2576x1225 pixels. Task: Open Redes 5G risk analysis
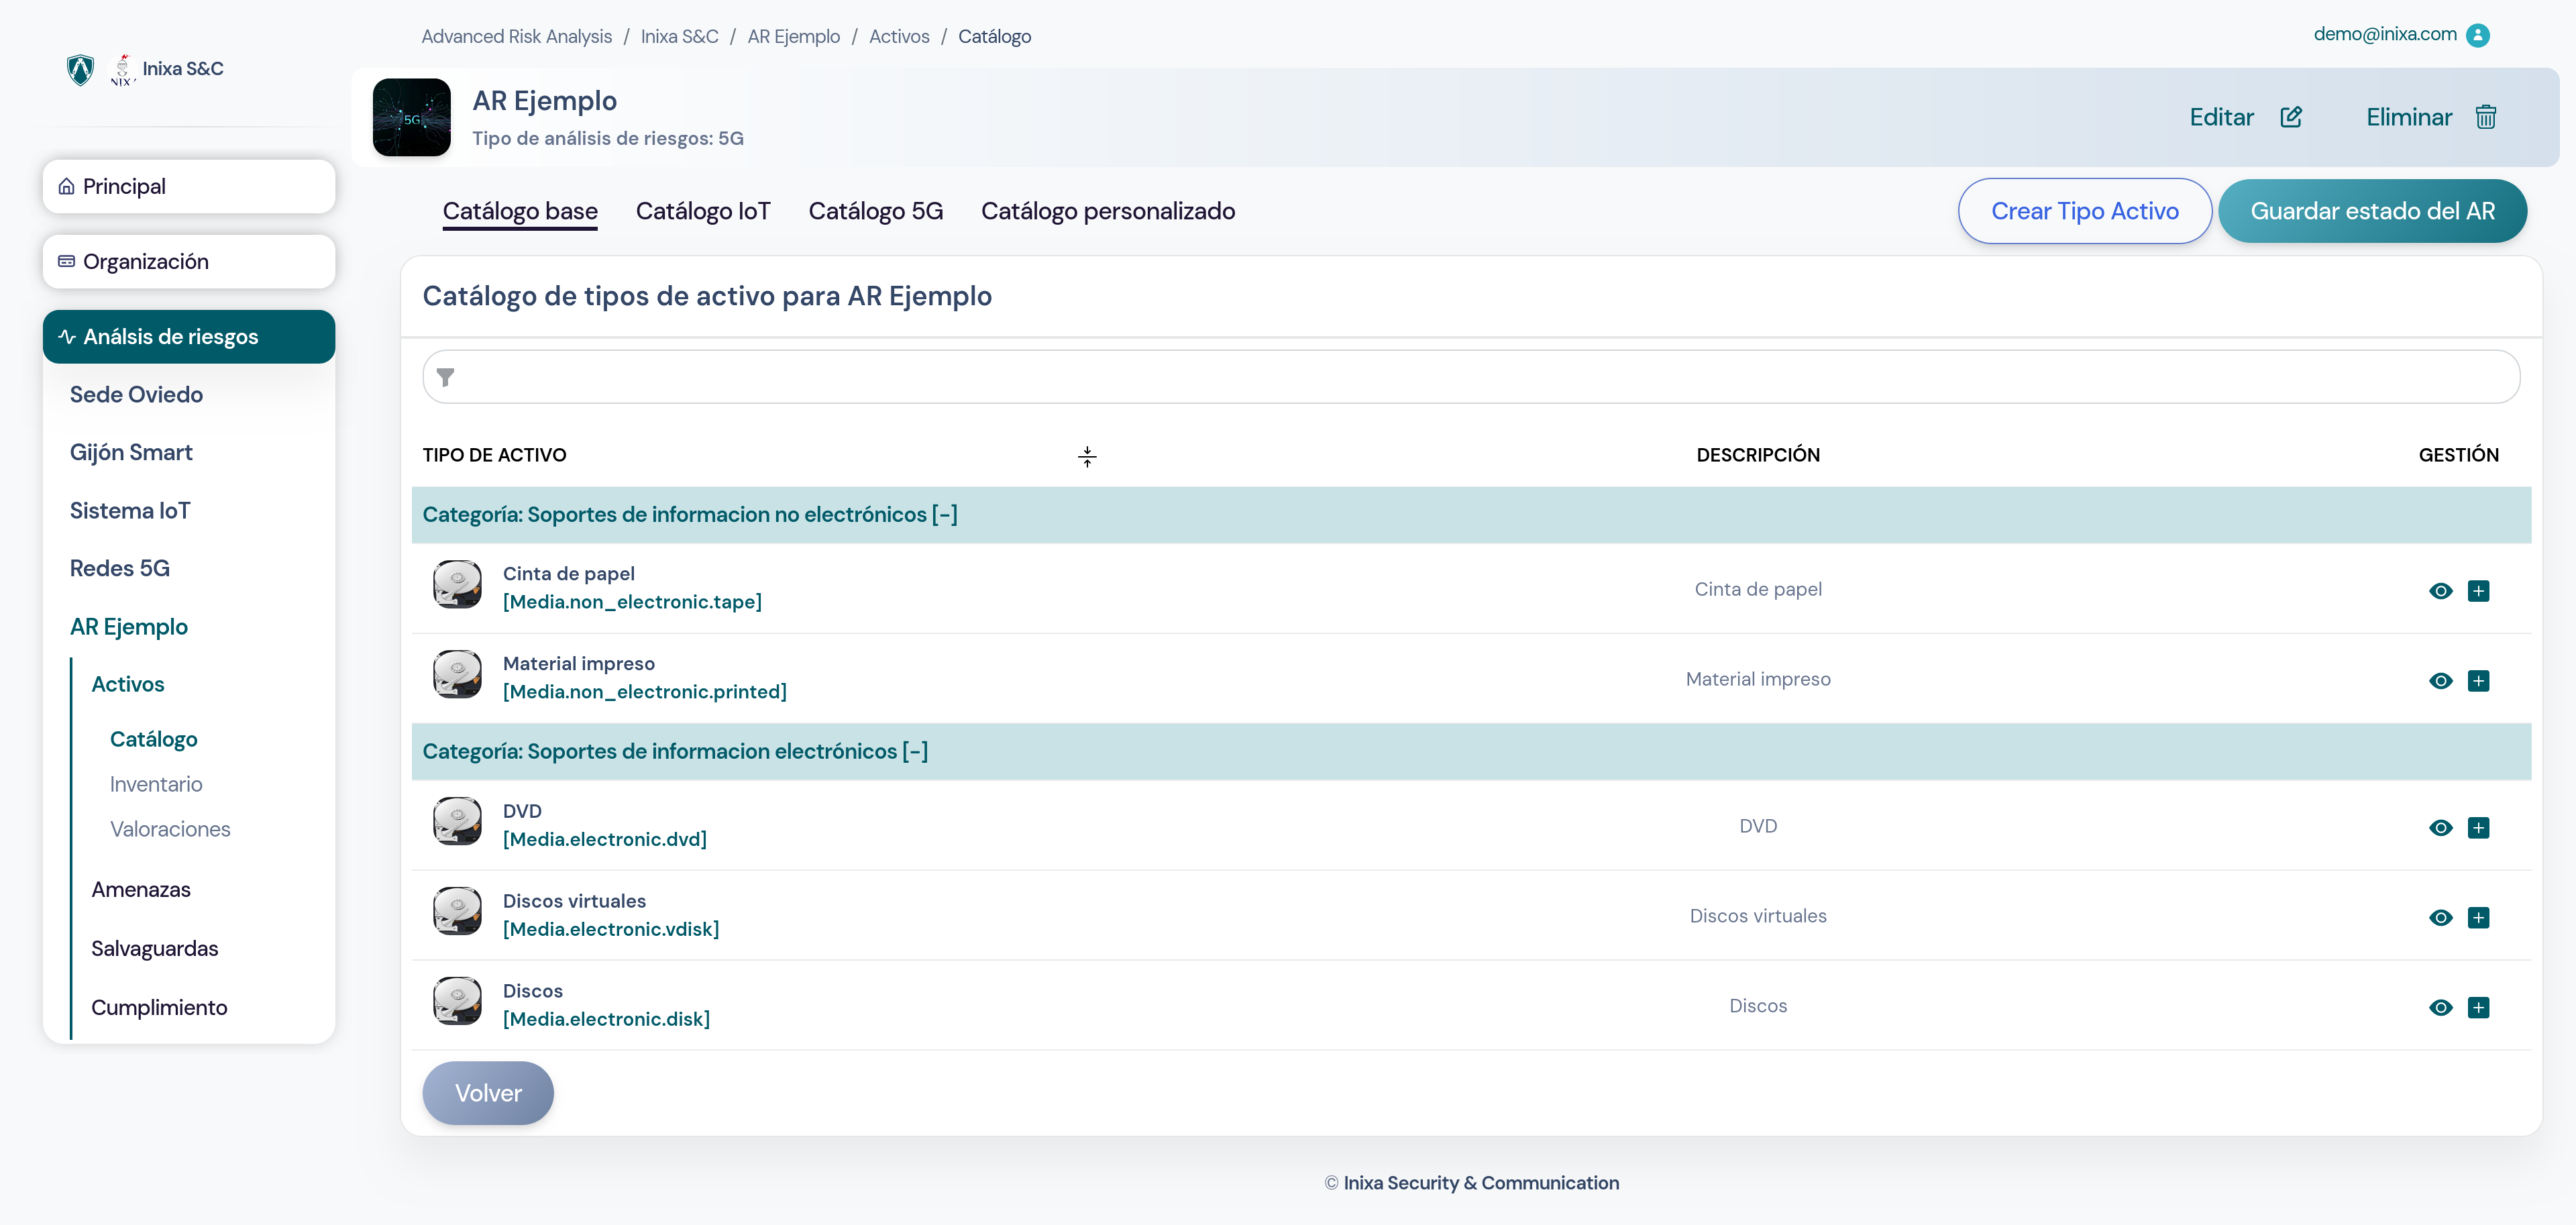120,568
